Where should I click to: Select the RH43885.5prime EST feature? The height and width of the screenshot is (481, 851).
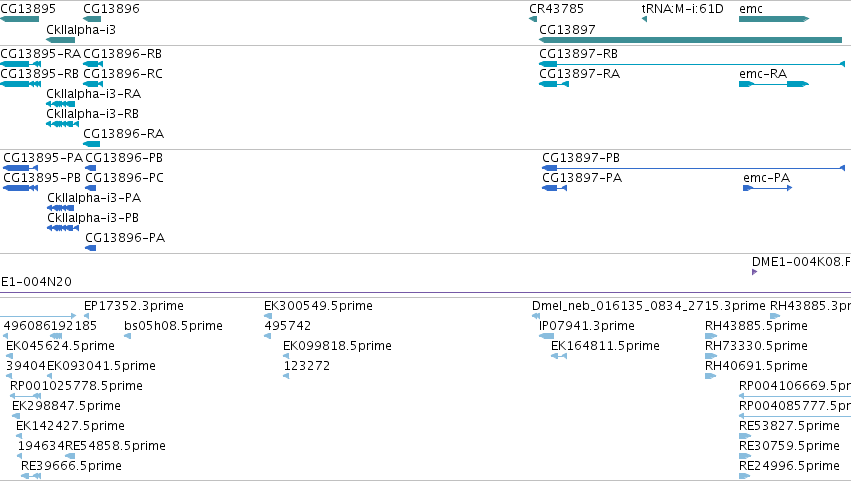(711, 336)
